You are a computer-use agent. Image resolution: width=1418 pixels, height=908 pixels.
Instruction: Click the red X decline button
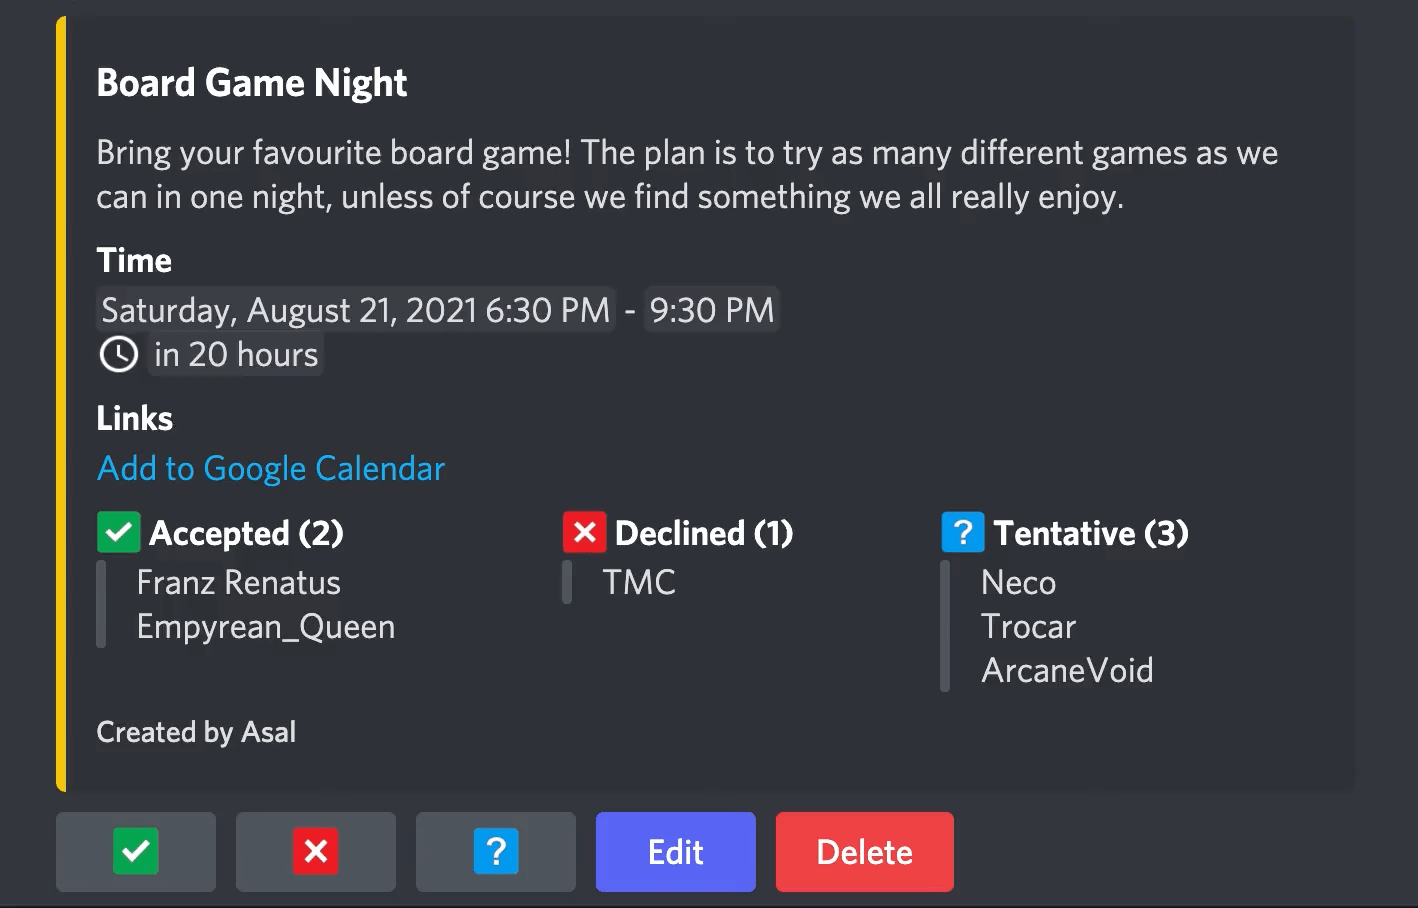coord(316,852)
